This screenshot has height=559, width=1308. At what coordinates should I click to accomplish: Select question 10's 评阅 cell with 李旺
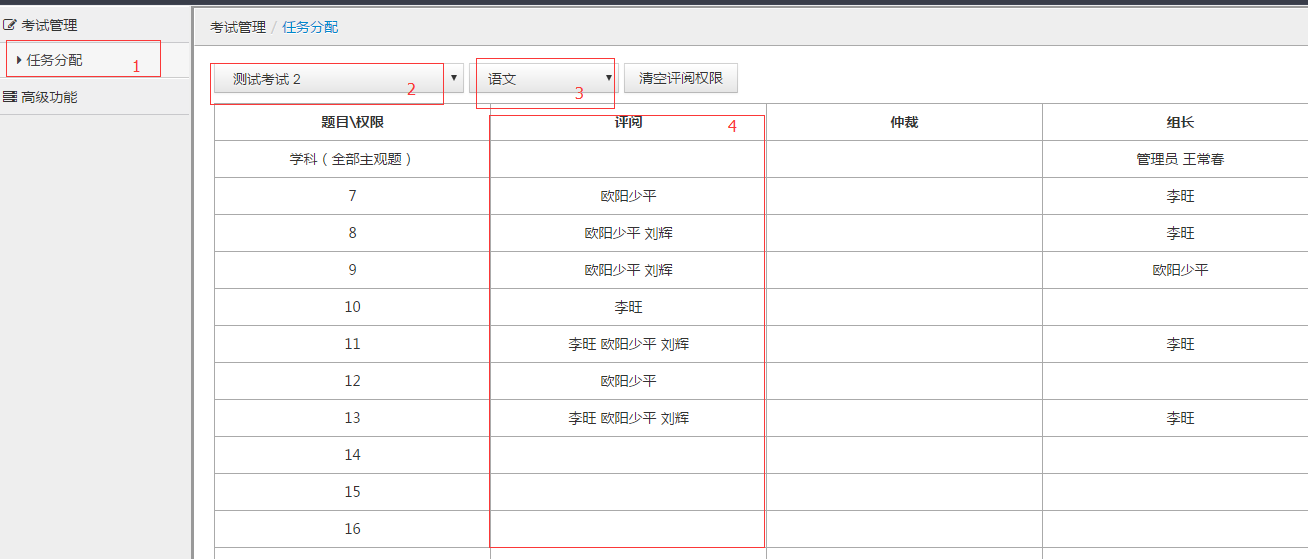[x=628, y=307]
